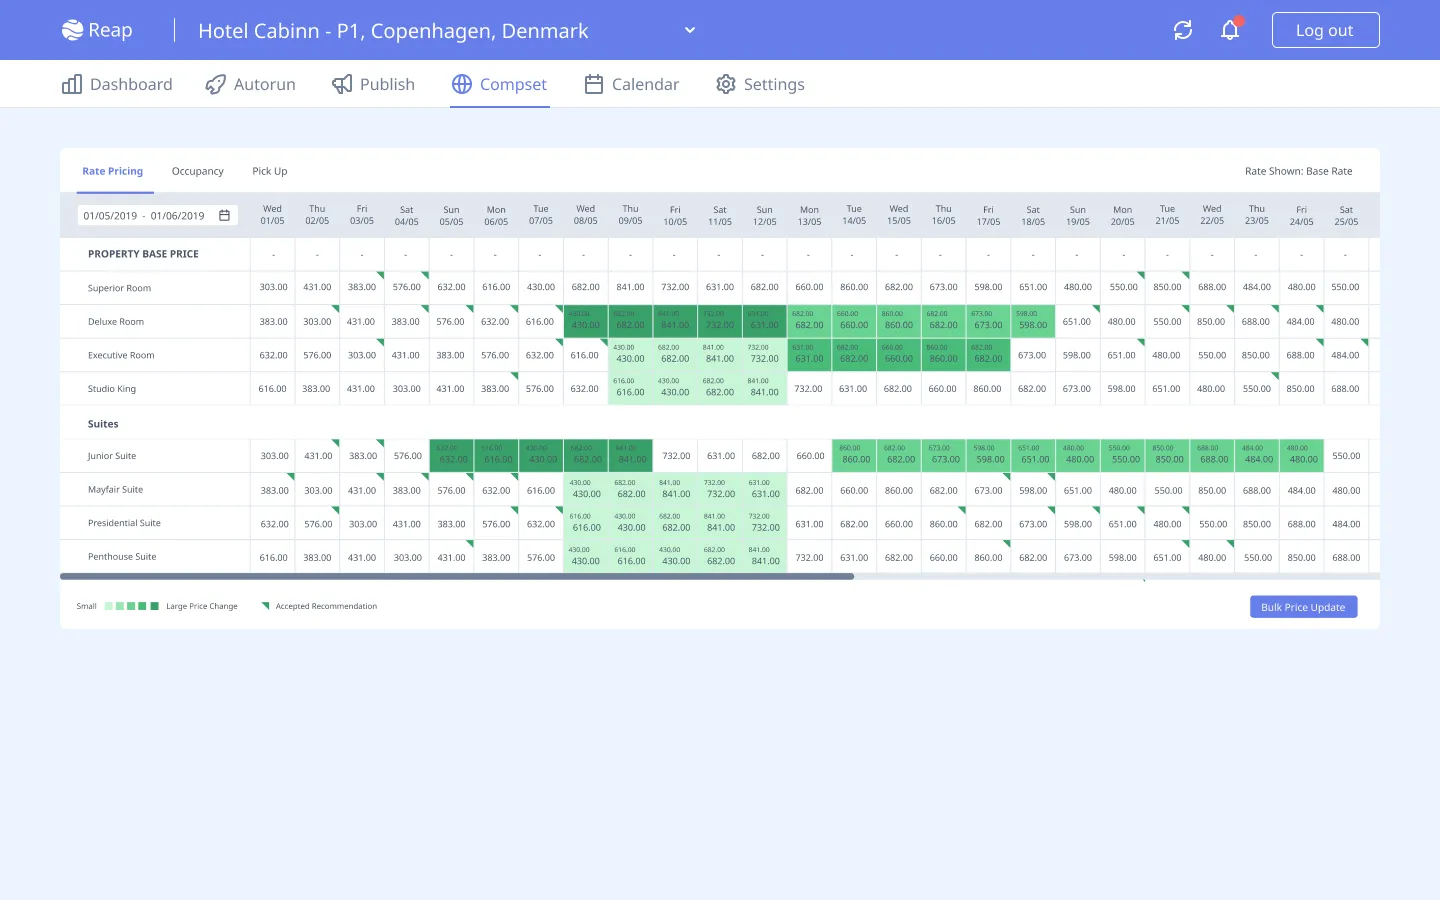Select the Compset navigation tab
This screenshot has width=1440, height=900.
(499, 85)
